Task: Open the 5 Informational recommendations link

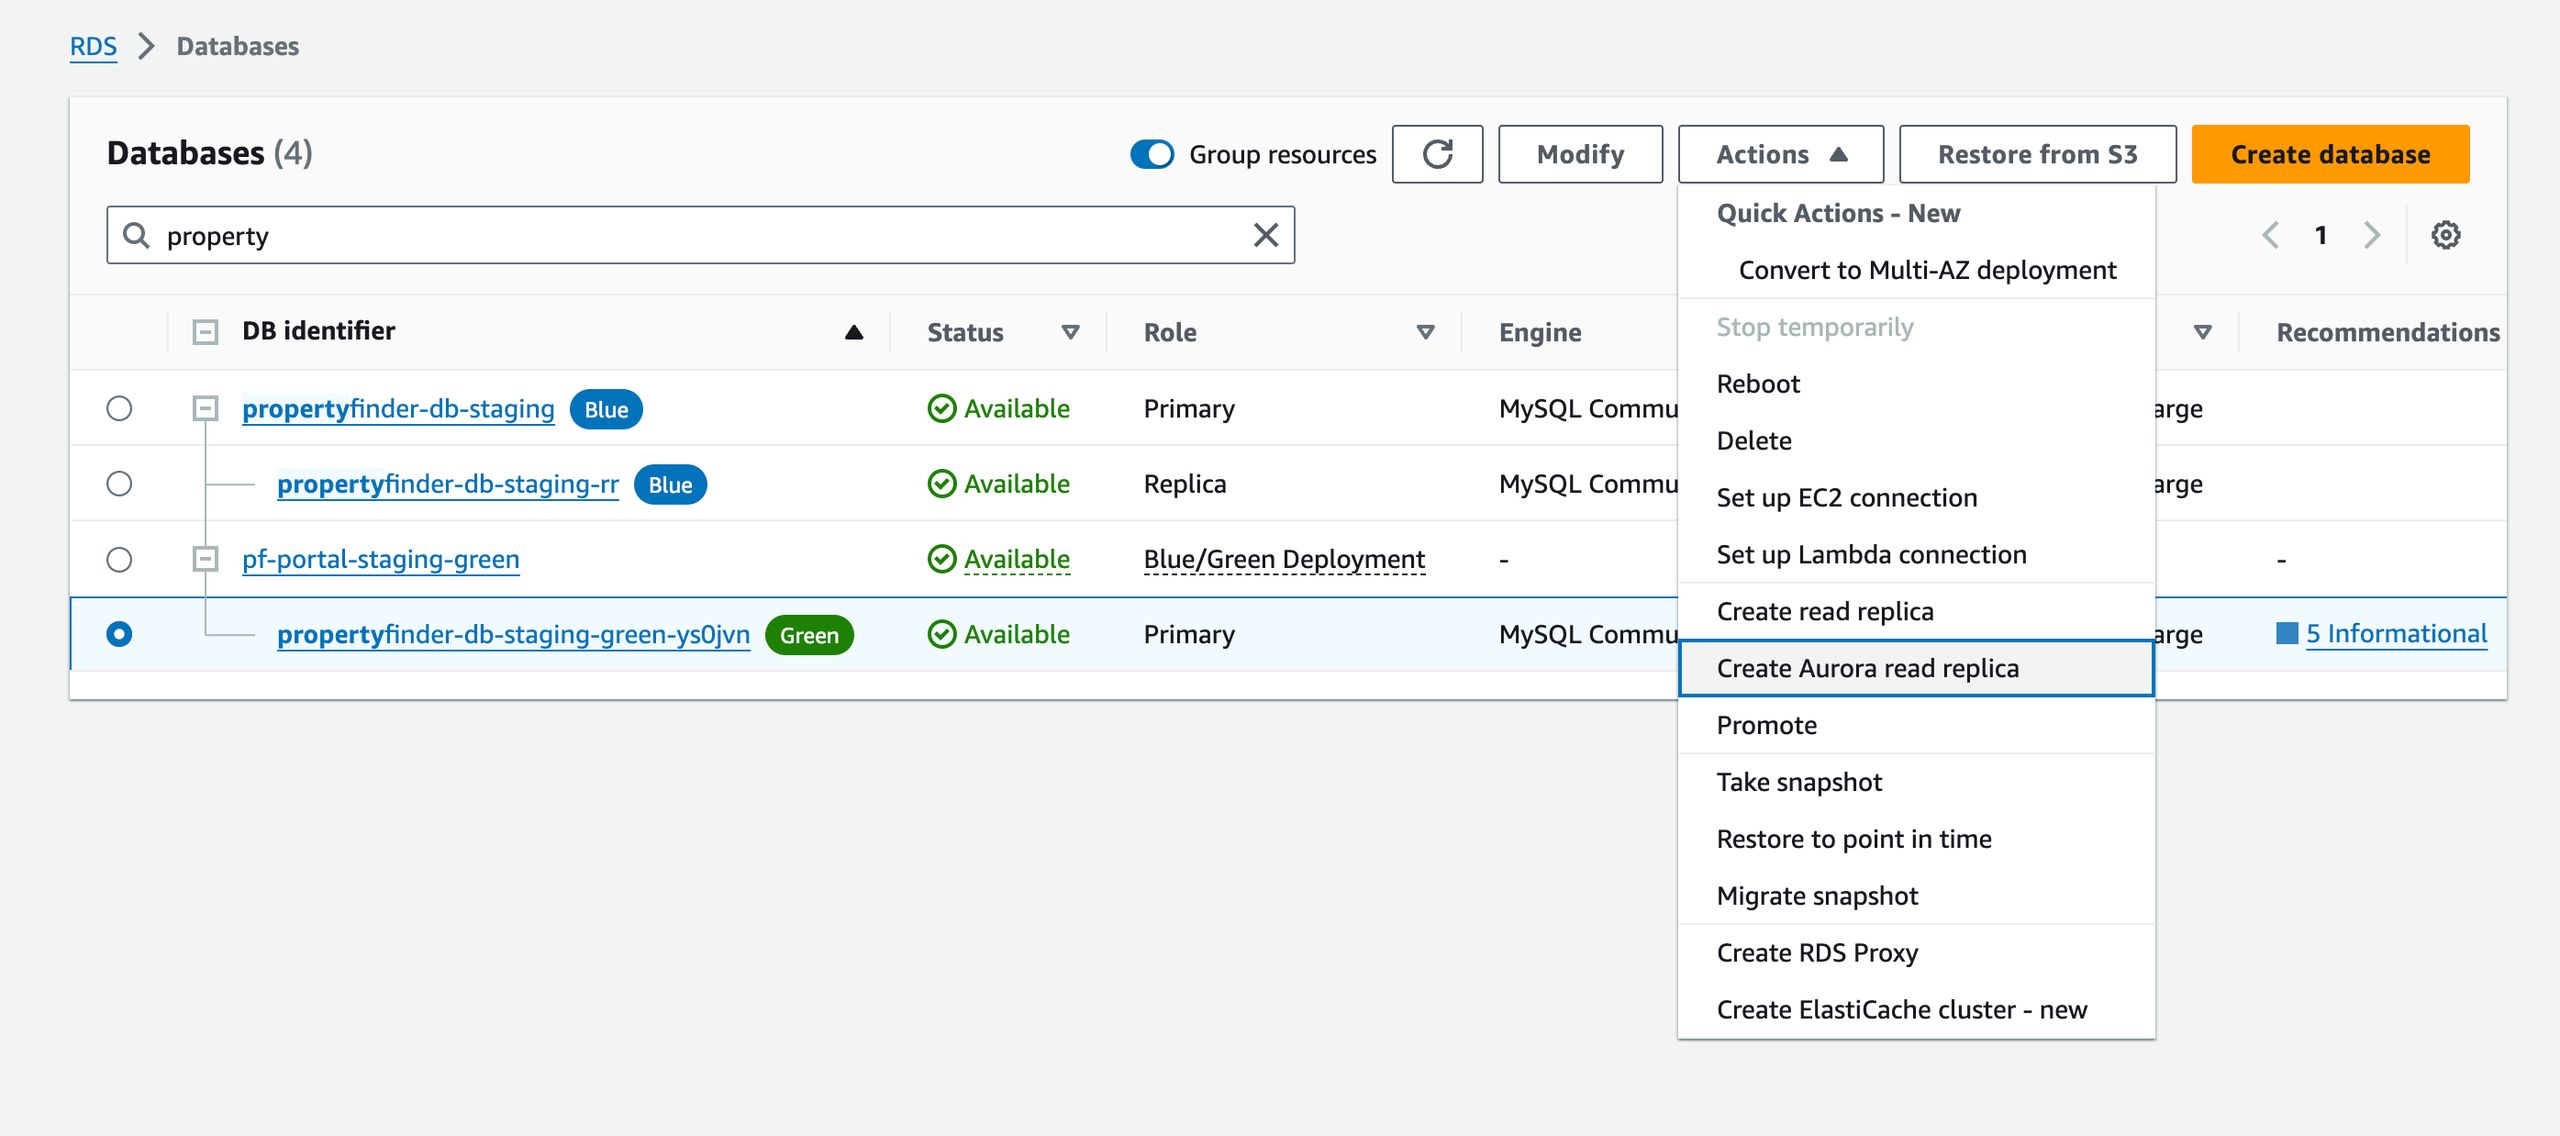Action: coord(2396,634)
